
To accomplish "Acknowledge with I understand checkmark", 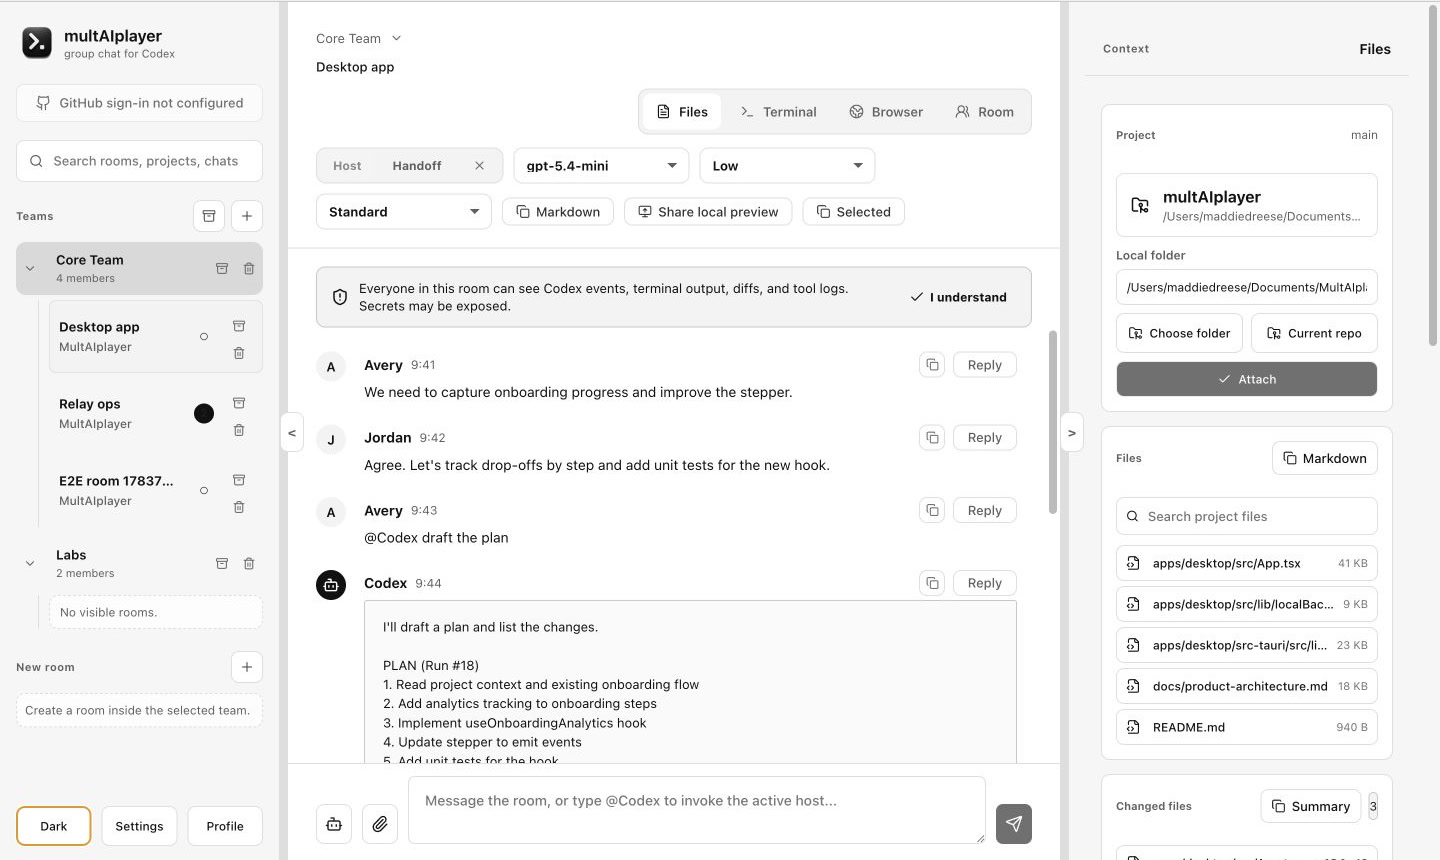I will (x=959, y=297).
